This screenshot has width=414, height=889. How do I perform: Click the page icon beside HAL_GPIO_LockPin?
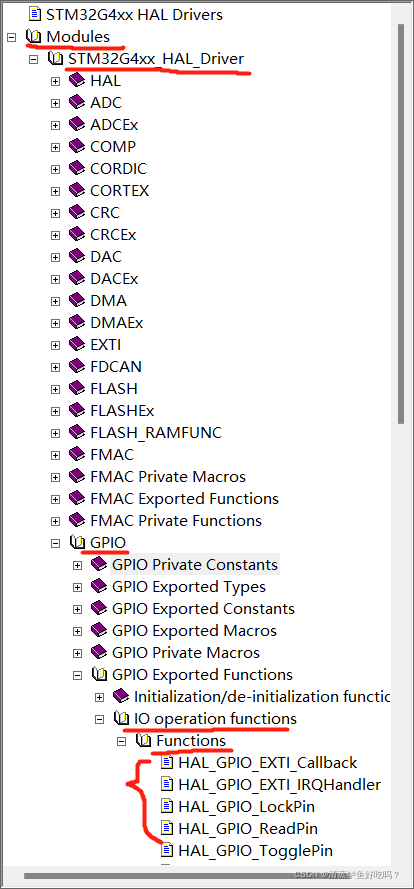(x=167, y=806)
